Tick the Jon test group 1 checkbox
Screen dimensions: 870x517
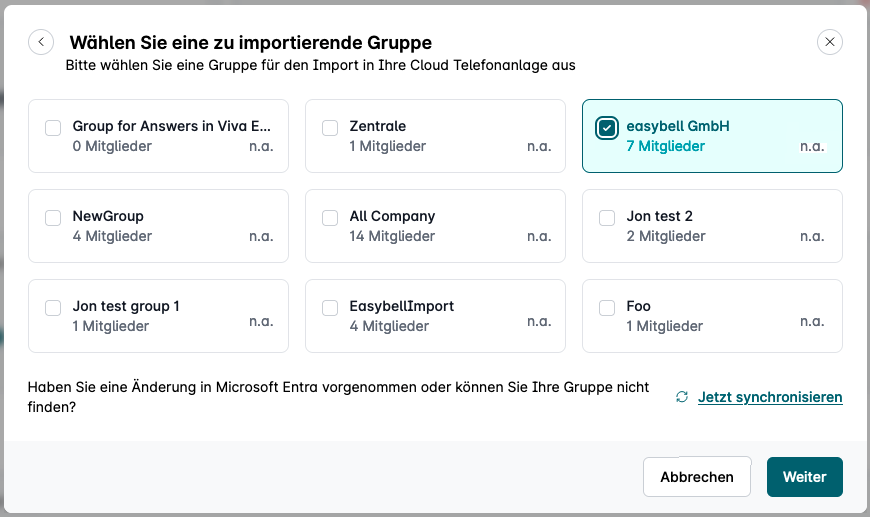(x=53, y=307)
